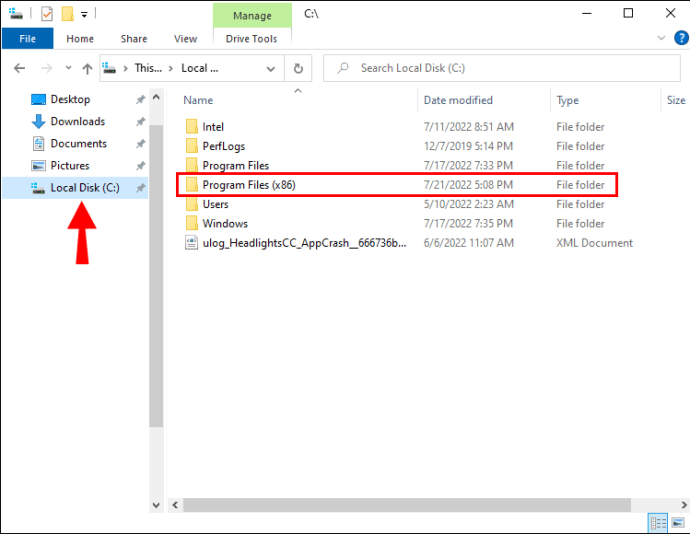This screenshot has height=534, width=690.
Task: Click the This PC breadcrumb
Action: coord(148,68)
